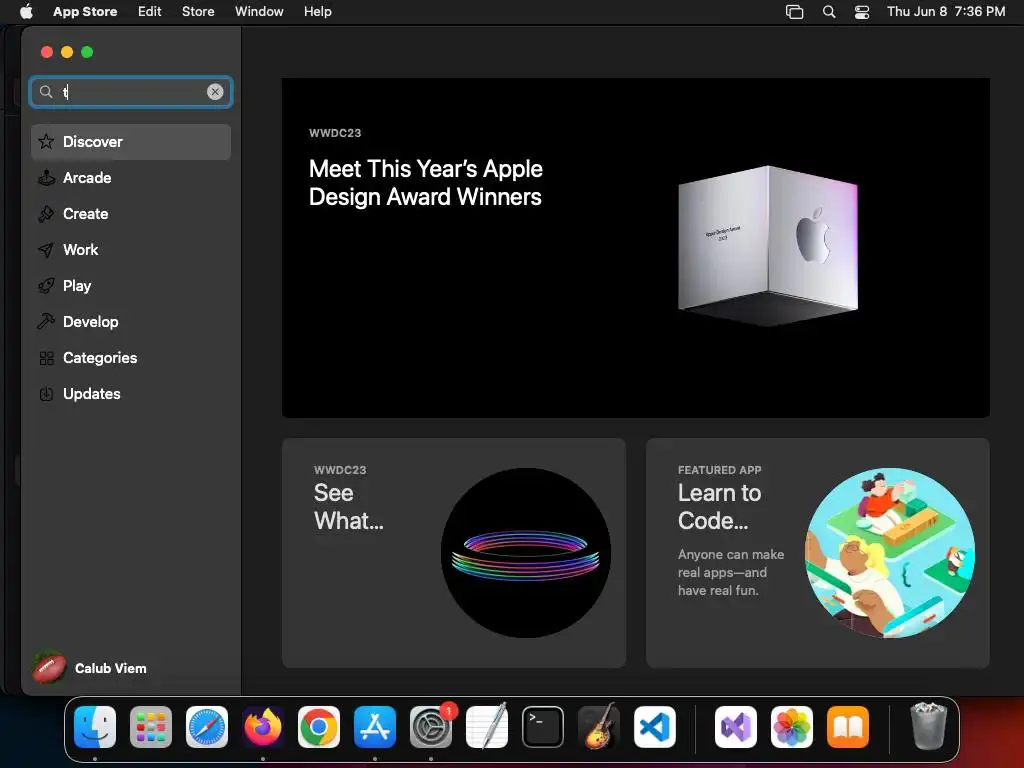Open the Trash in the Dock

coord(928,726)
